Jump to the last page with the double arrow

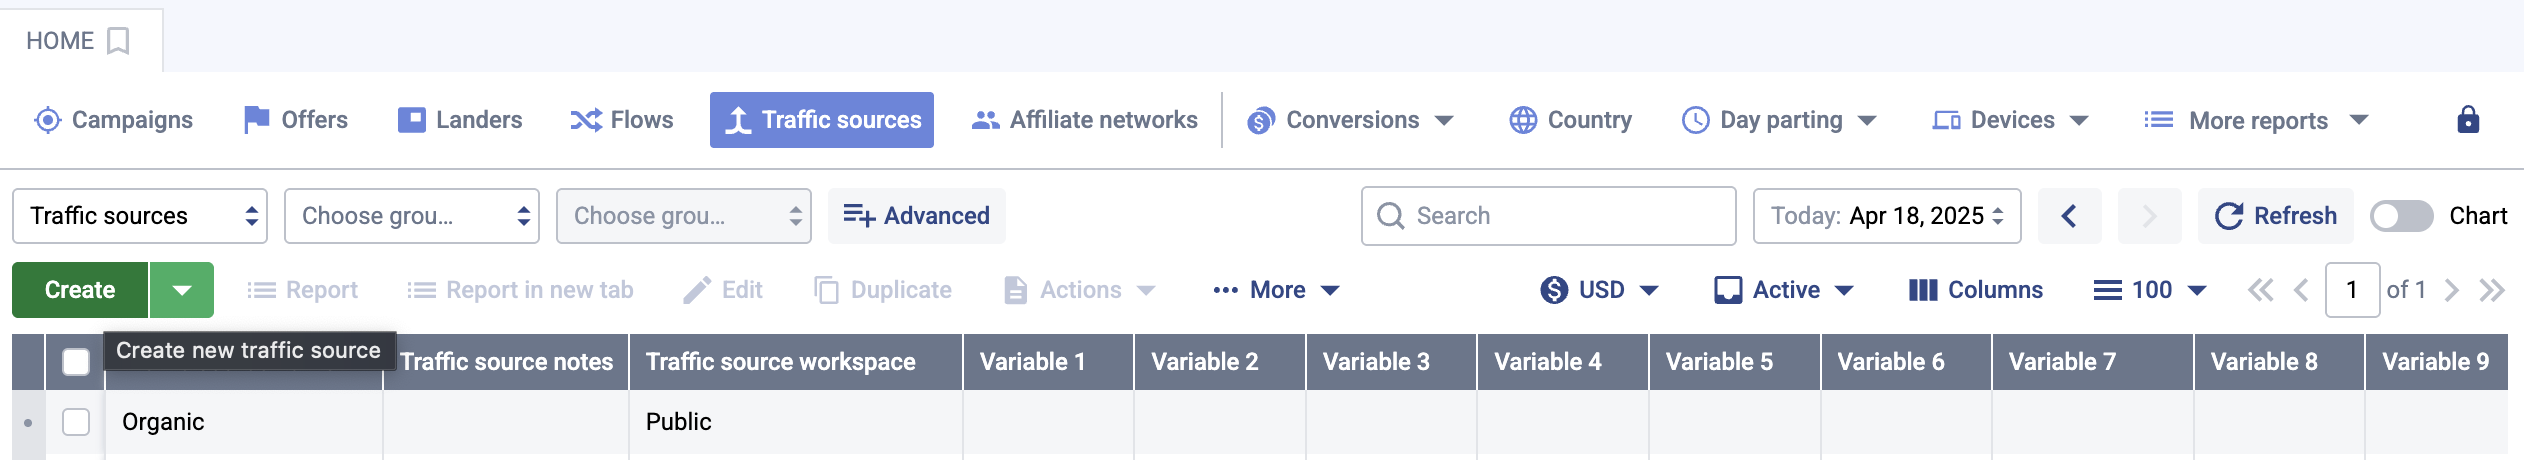[x=2492, y=290]
